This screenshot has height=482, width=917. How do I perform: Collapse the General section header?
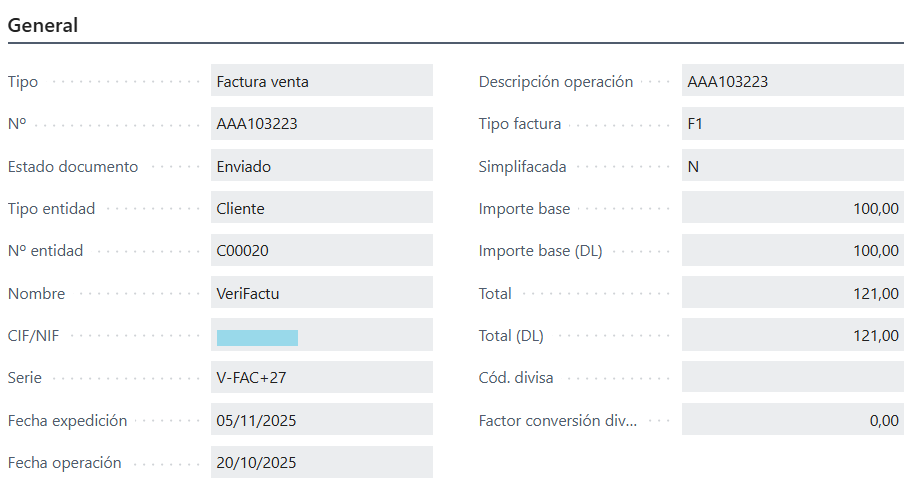click(x=43, y=26)
